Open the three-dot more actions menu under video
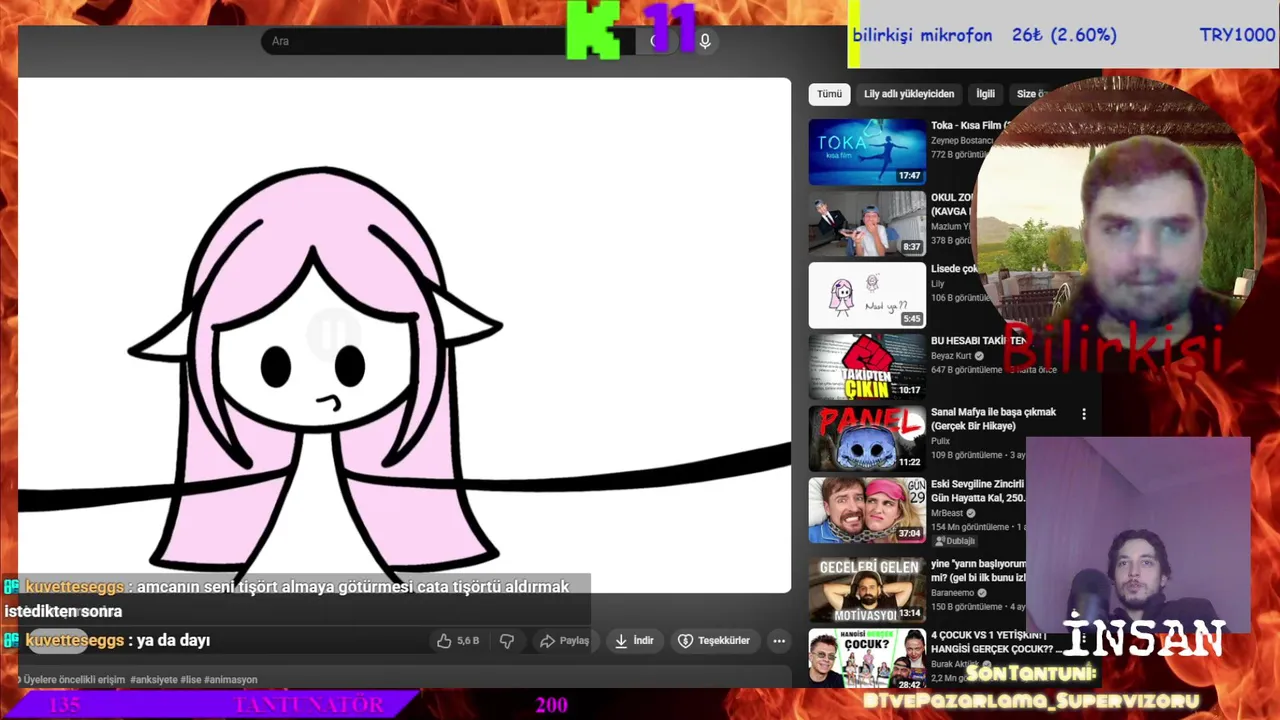Screen dimensions: 1280x720 (x=779, y=641)
